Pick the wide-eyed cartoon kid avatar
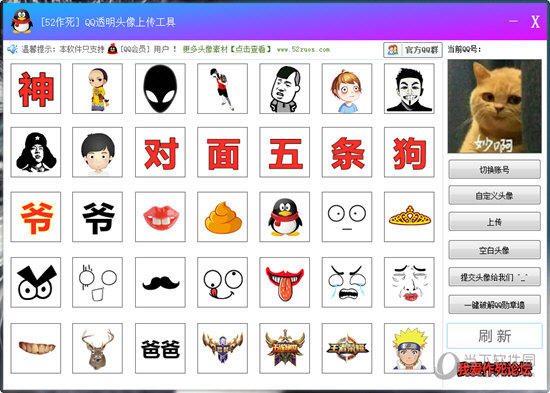This screenshot has width=550, height=393. pyautogui.click(x=347, y=88)
